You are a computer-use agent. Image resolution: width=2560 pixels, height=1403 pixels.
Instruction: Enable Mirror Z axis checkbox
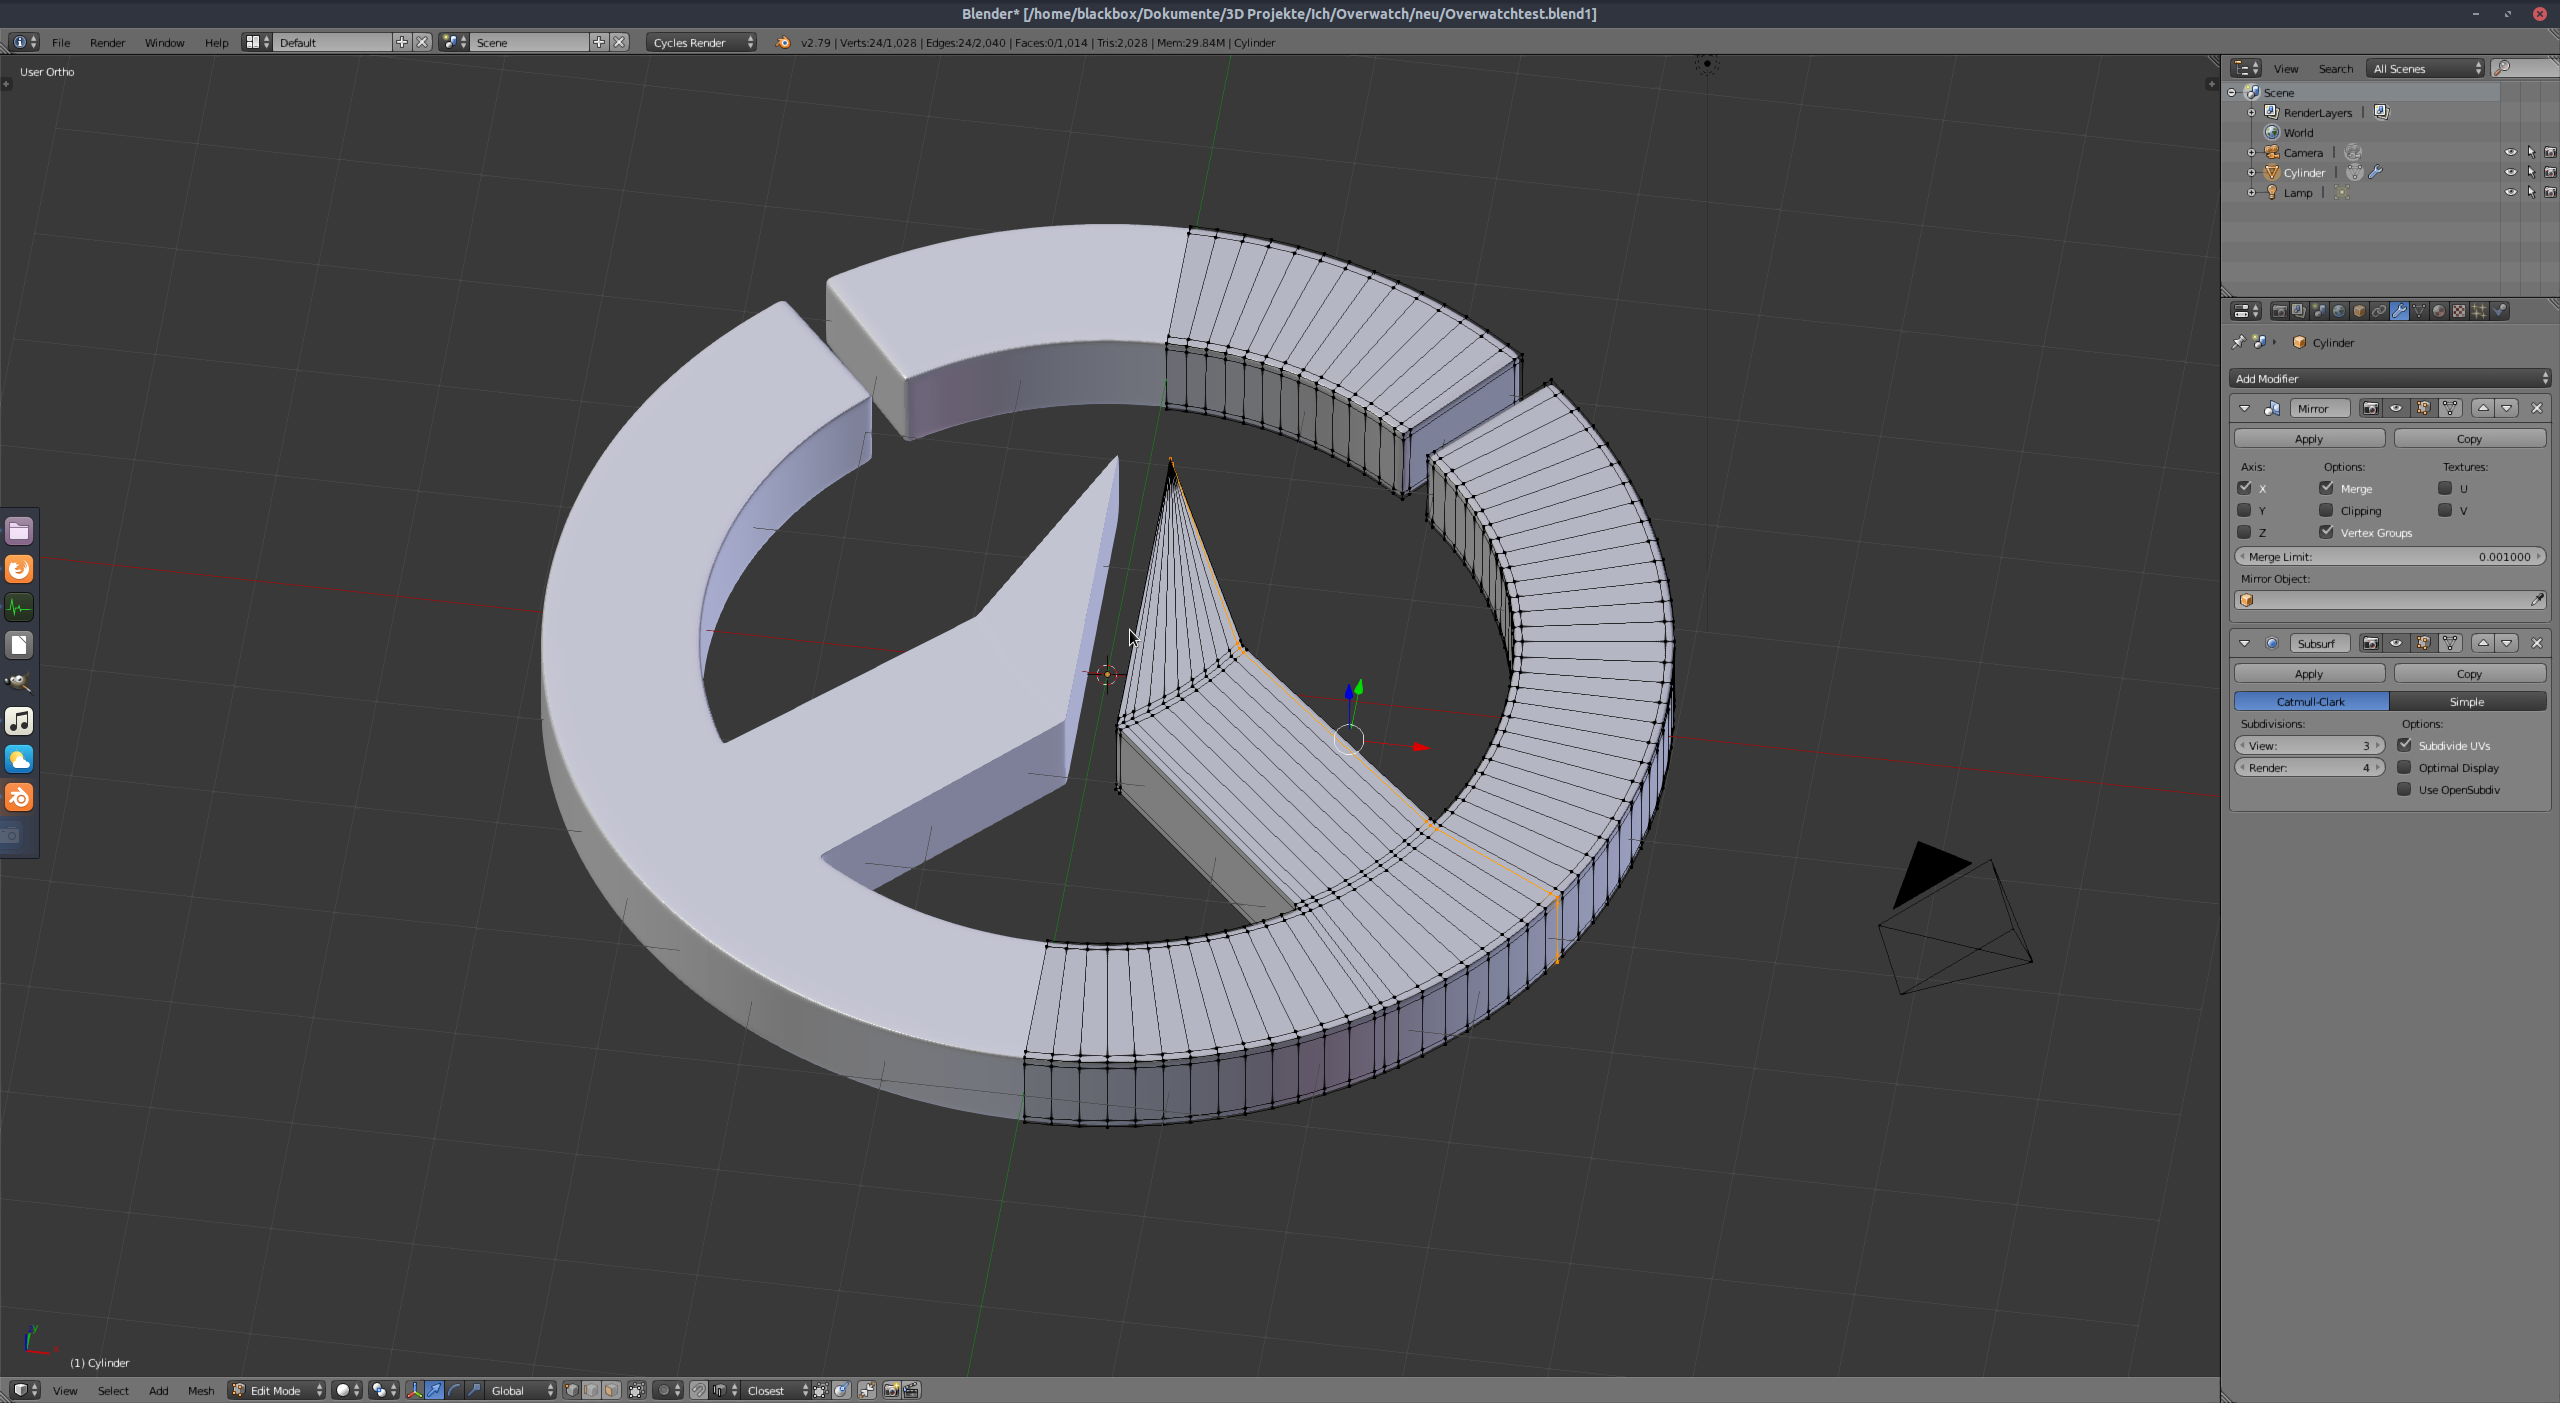(2244, 532)
